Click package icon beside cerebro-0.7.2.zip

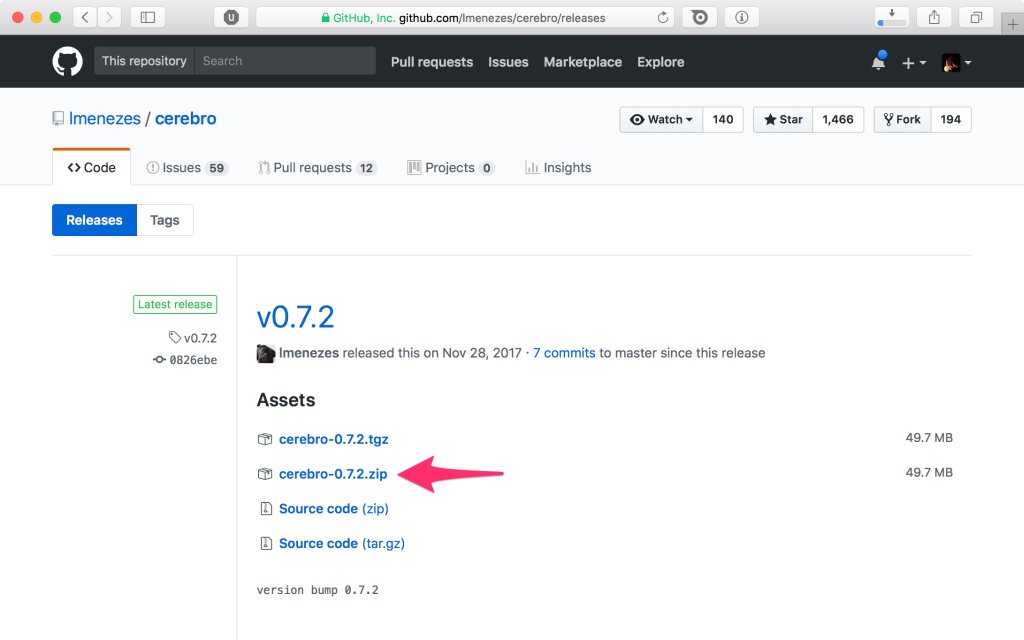tap(264, 473)
